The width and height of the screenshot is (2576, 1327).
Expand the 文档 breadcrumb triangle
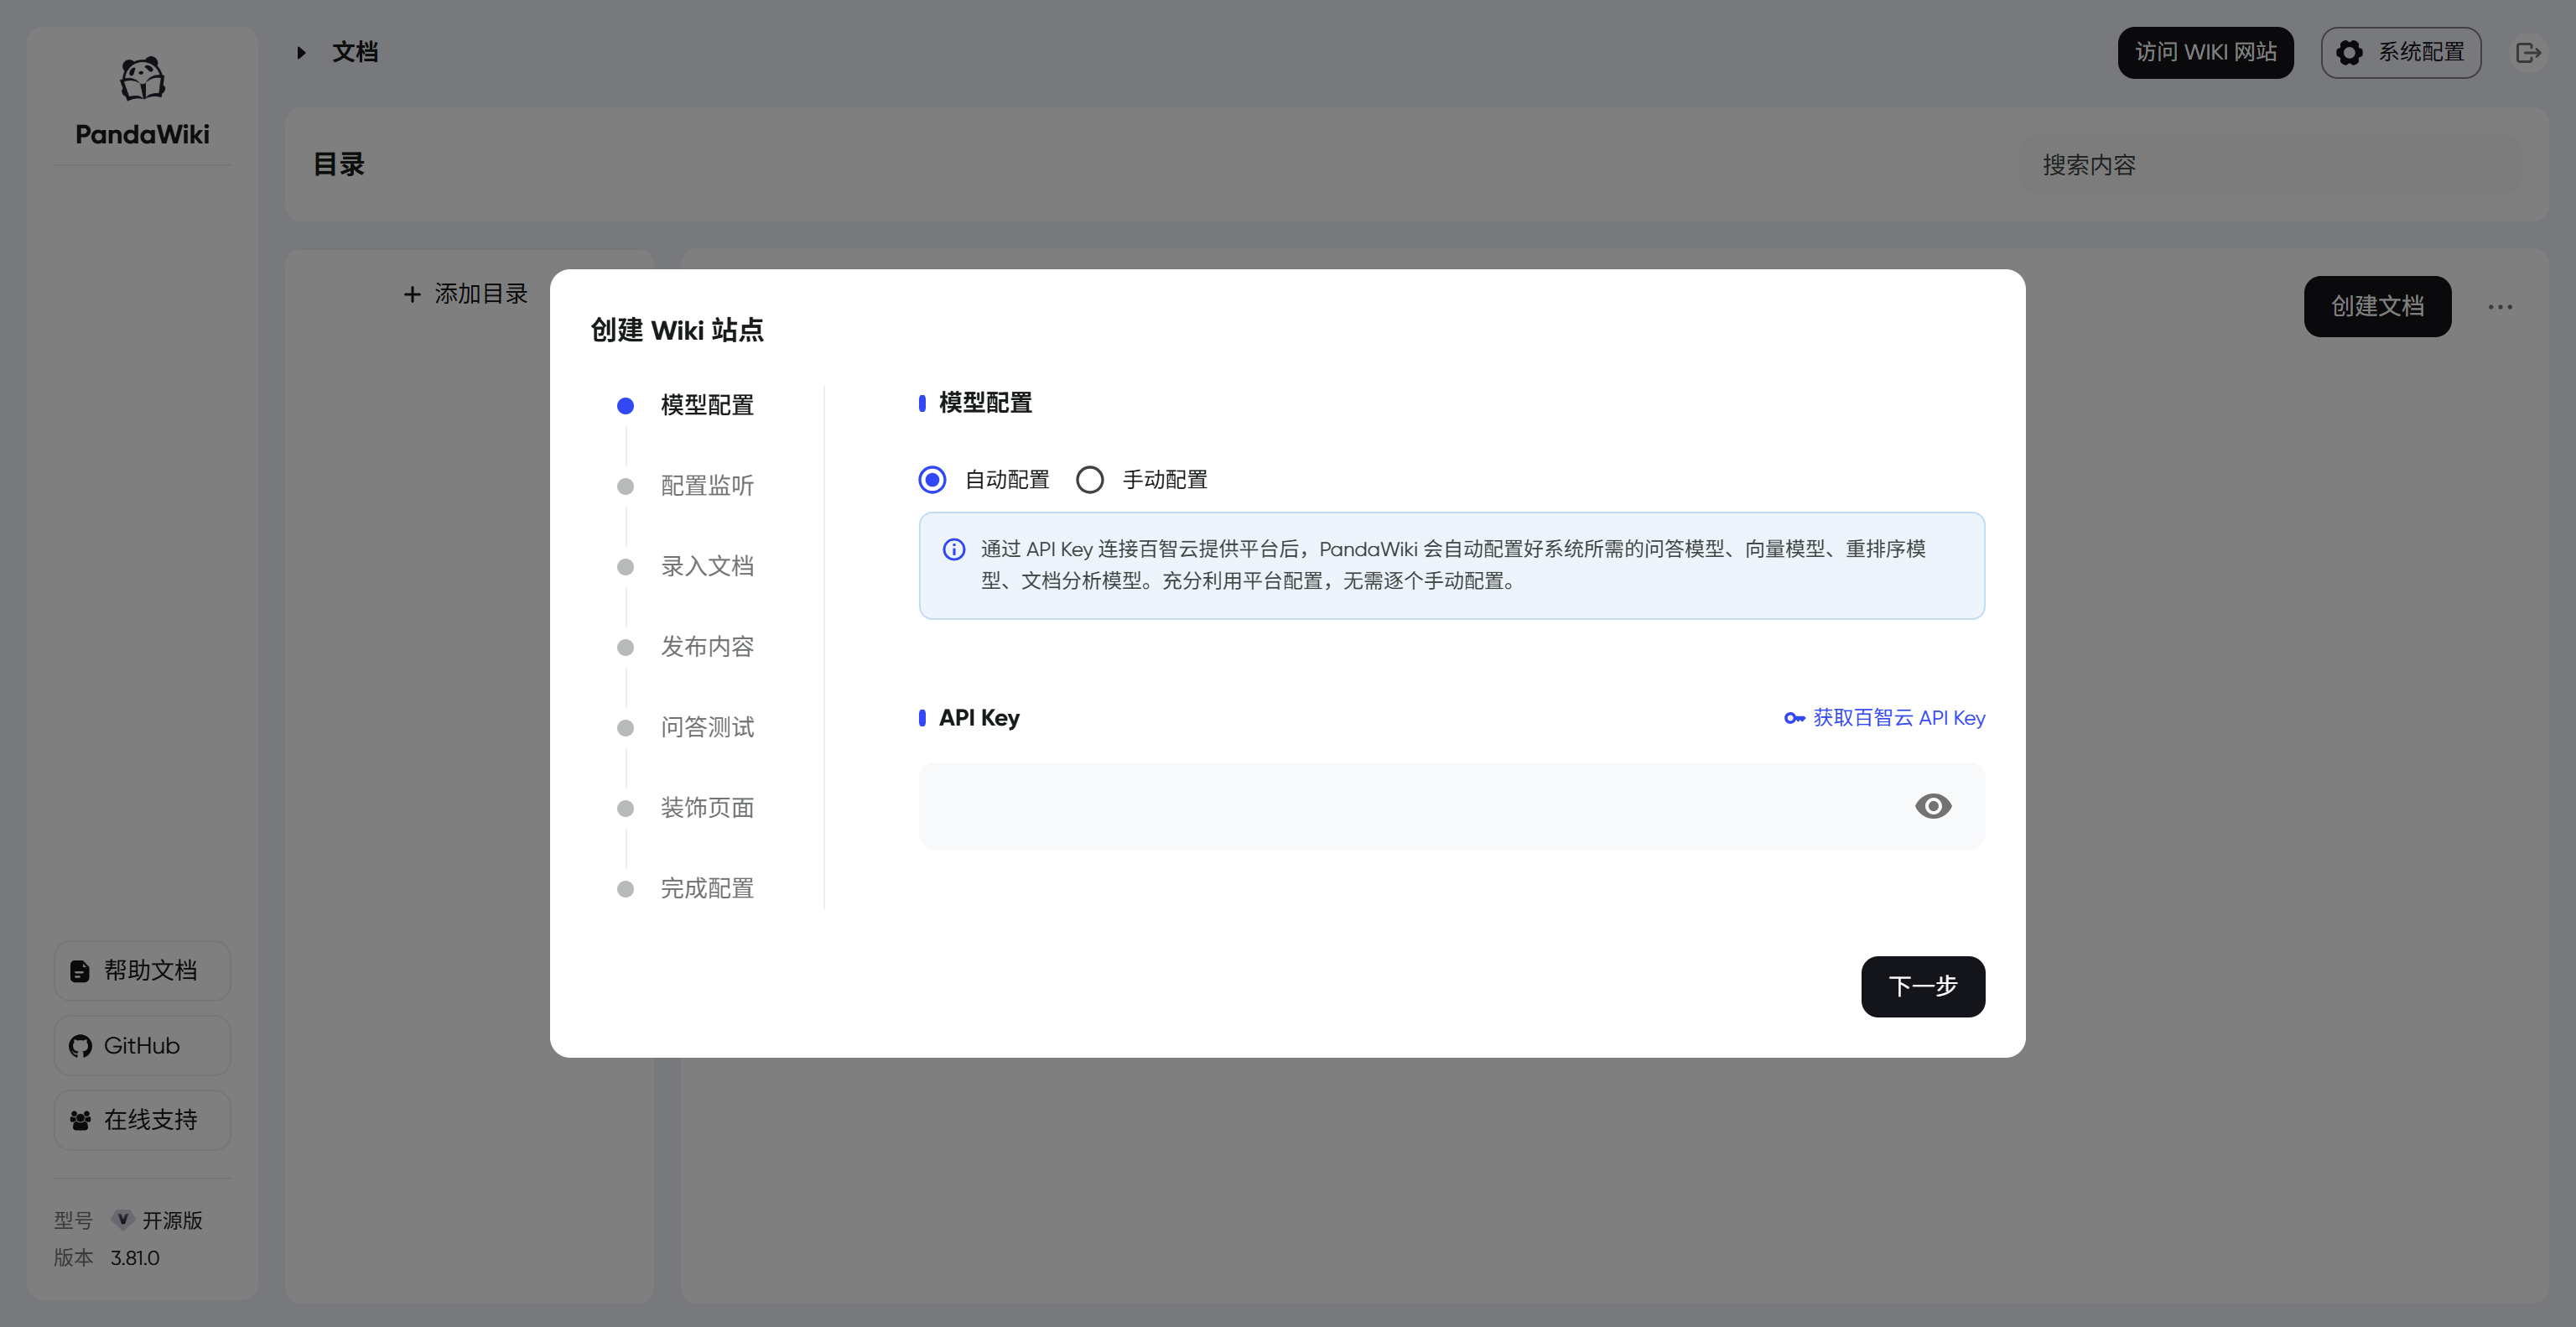click(x=301, y=53)
